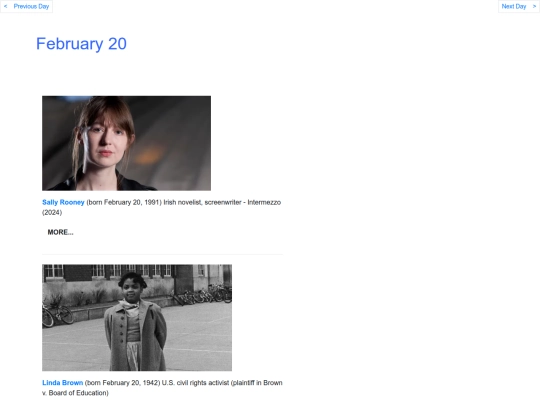Open the Linda Brown link
540x405 pixels.
tap(62, 383)
